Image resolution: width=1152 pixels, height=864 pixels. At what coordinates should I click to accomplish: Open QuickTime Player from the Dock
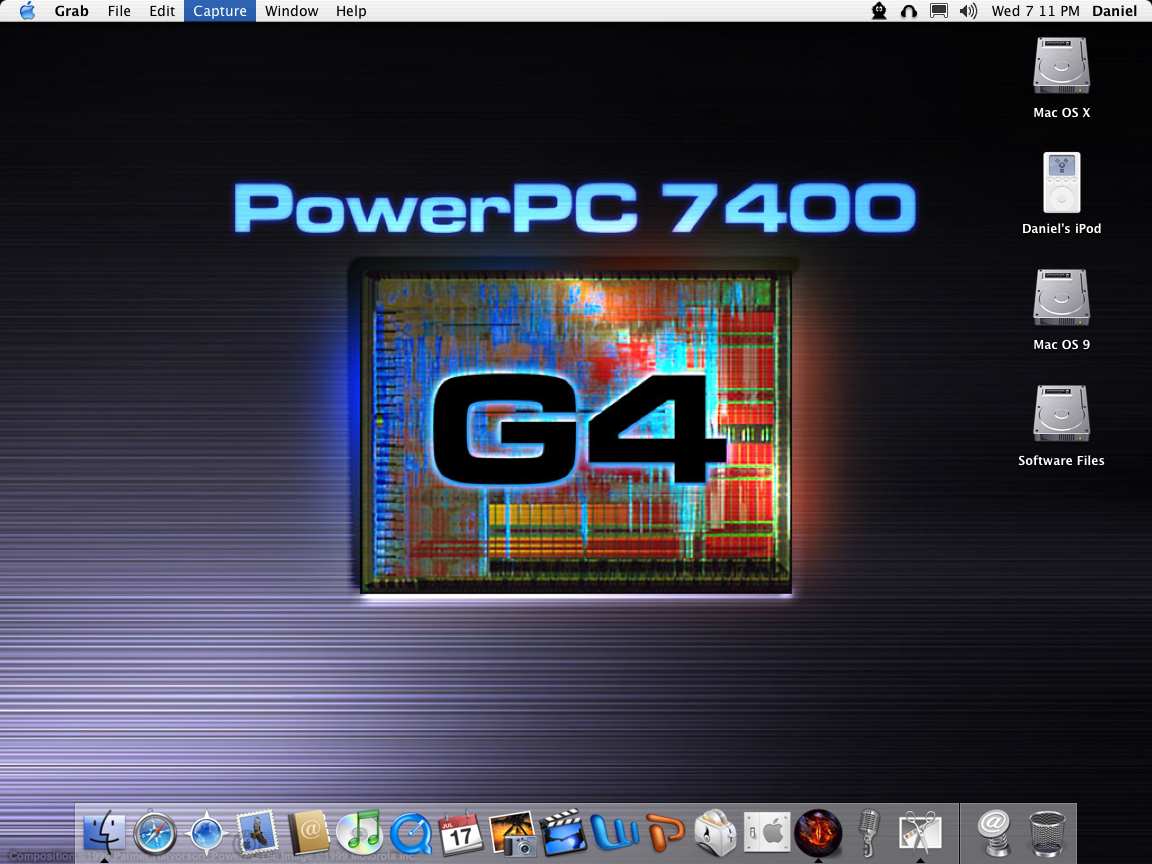410,834
